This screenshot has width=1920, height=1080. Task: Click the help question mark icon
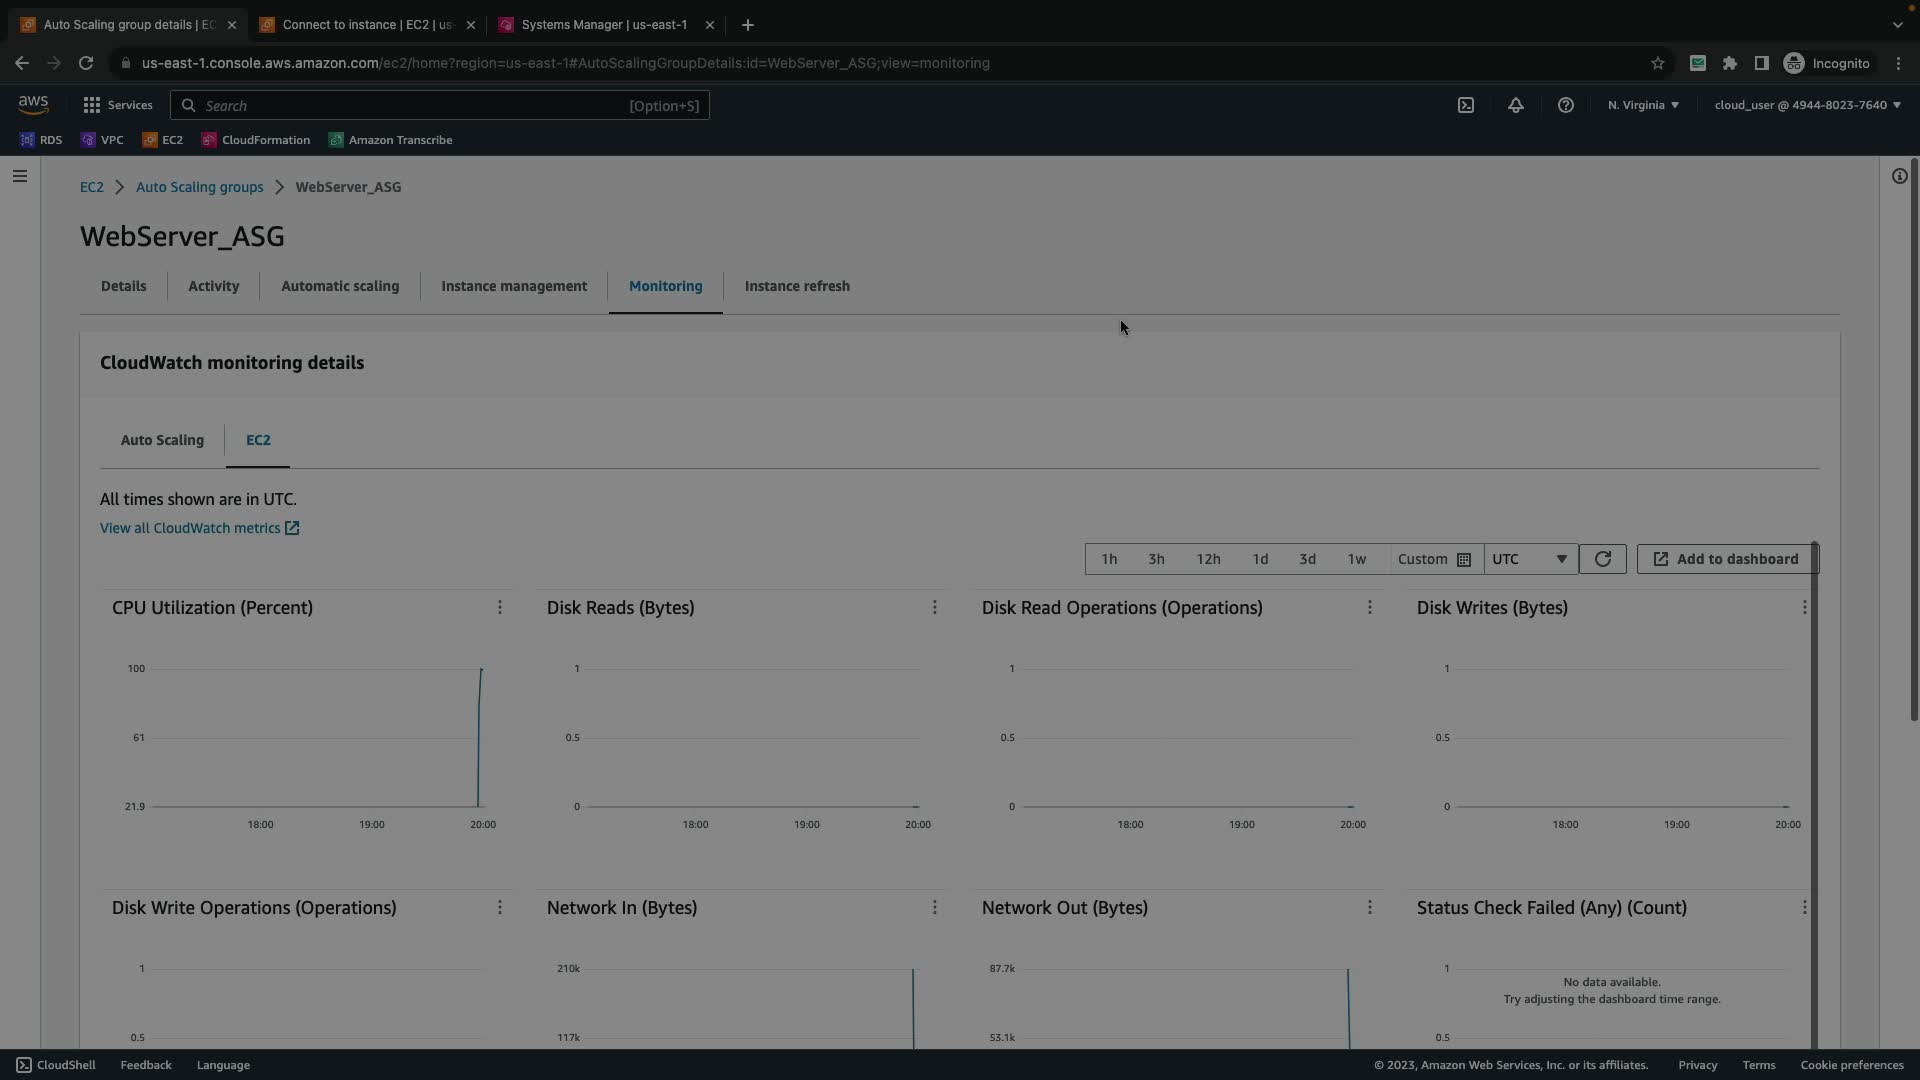[1565, 105]
